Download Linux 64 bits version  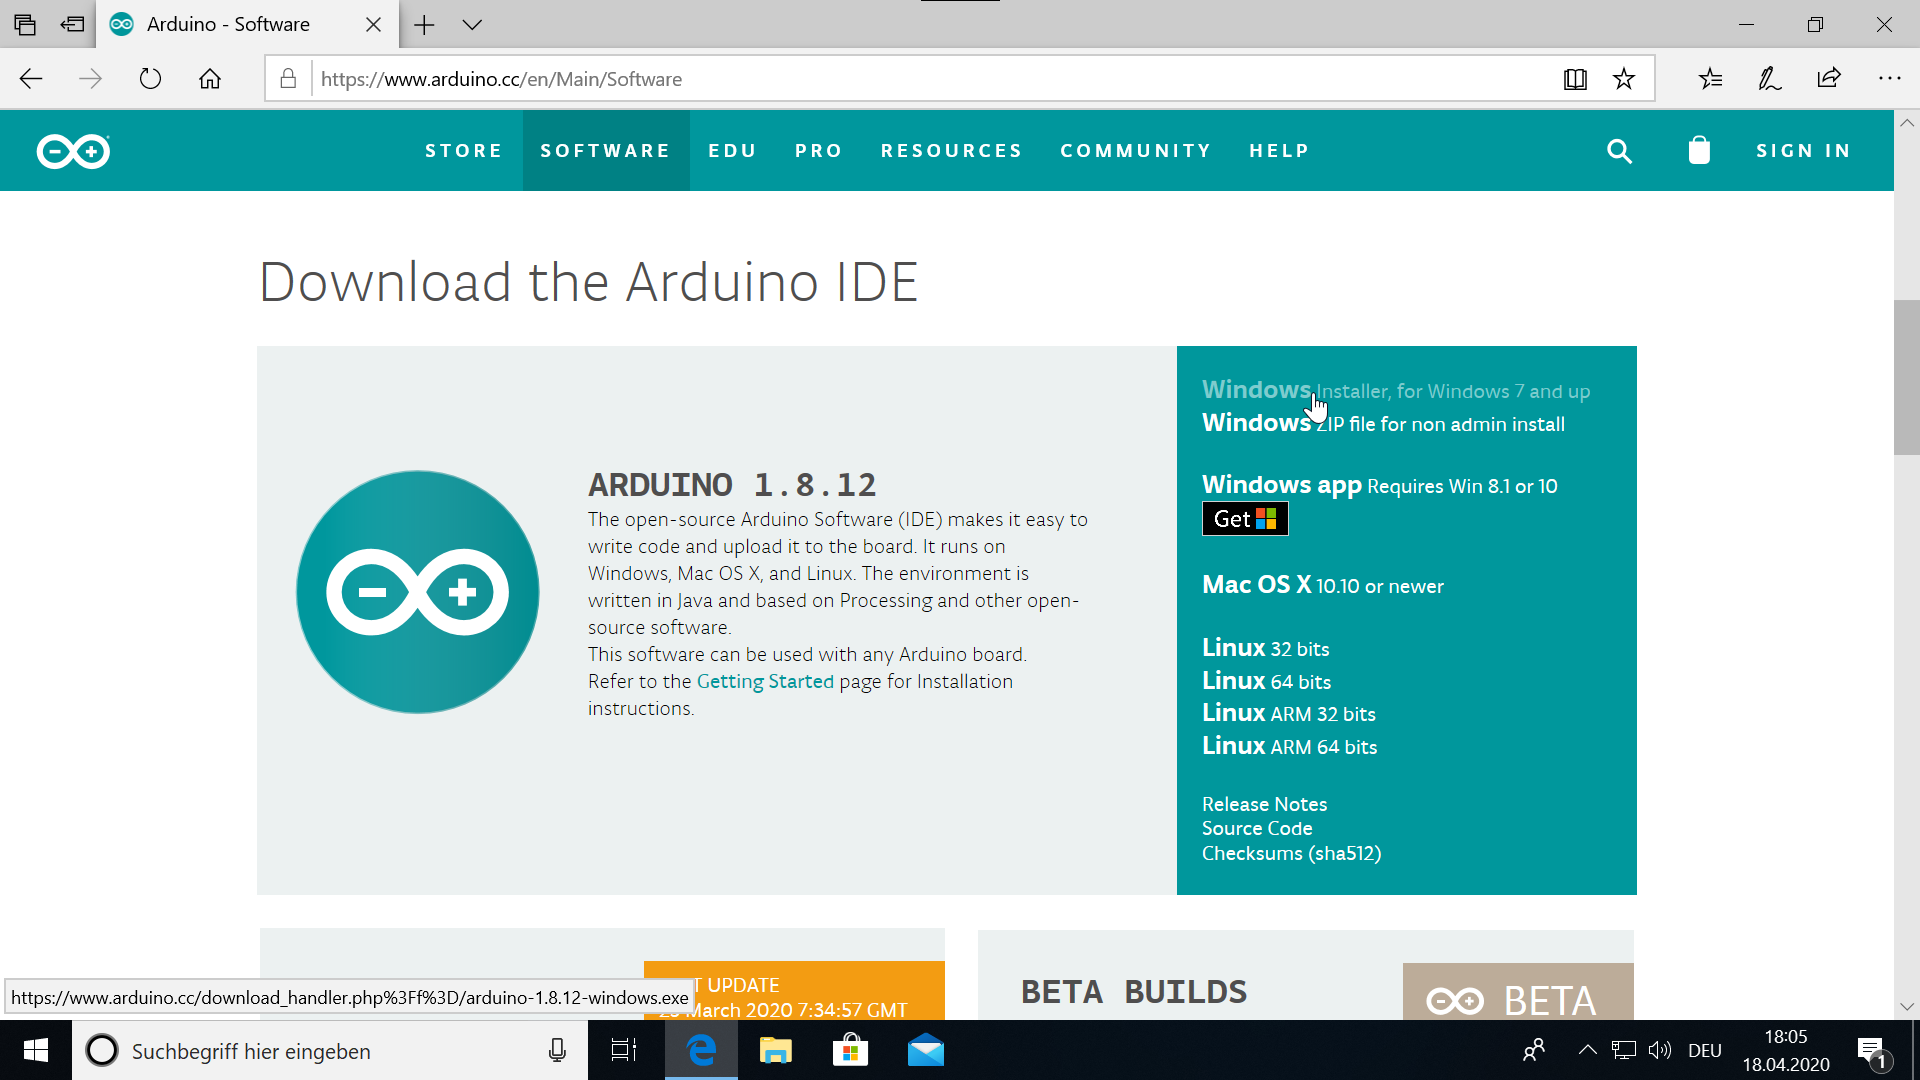(x=1266, y=681)
